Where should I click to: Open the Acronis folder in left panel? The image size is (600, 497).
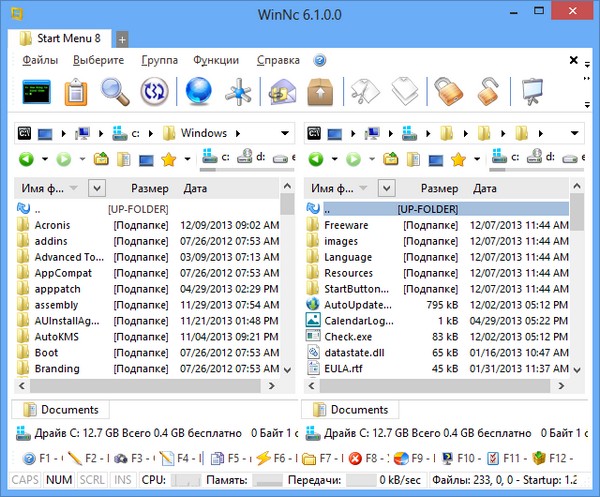(x=52, y=225)
